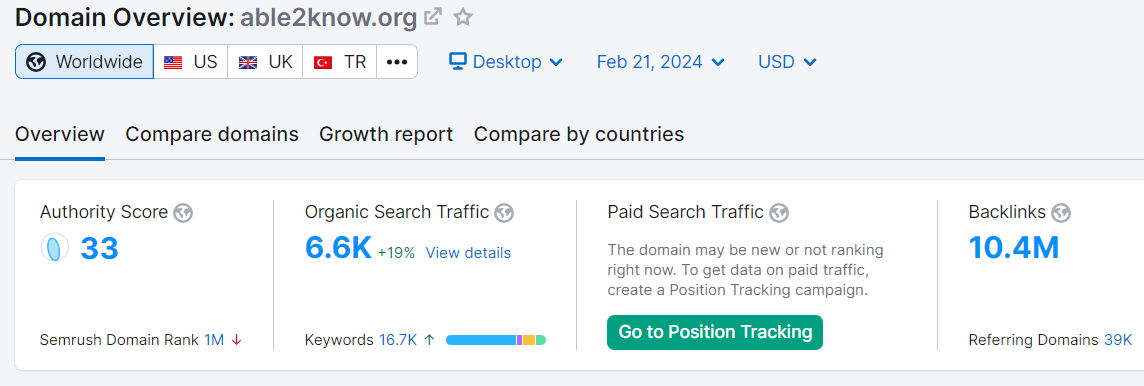Switch the database to UK
This screenshot has height=386, width=1144.
tap(265, 62)
